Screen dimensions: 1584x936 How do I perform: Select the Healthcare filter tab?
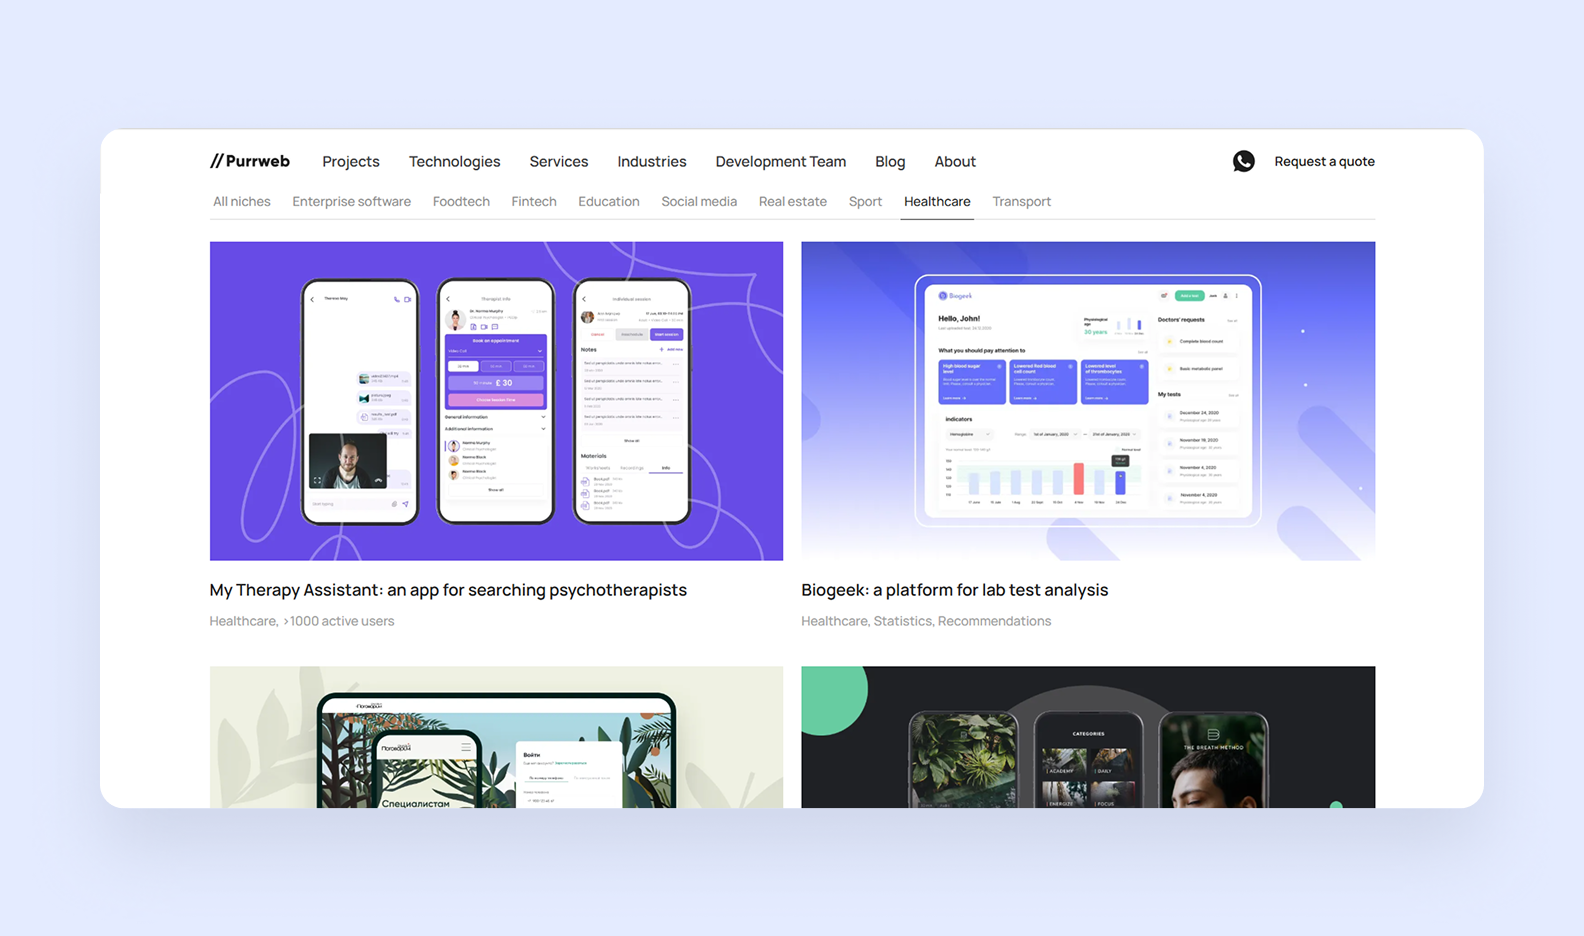(x=937, y=202)
